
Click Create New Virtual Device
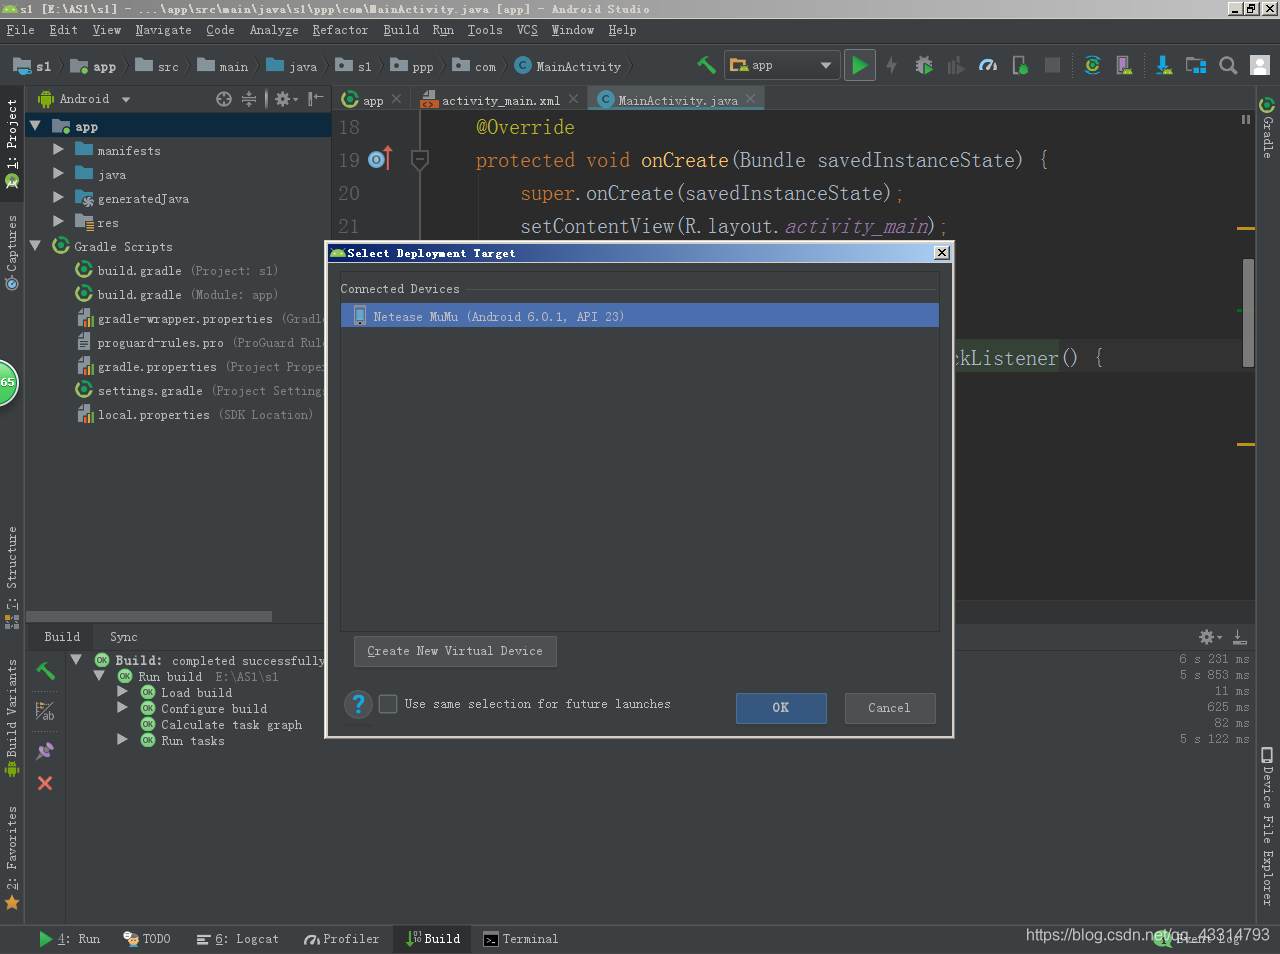pyautogui.click(x=455, y=651)
